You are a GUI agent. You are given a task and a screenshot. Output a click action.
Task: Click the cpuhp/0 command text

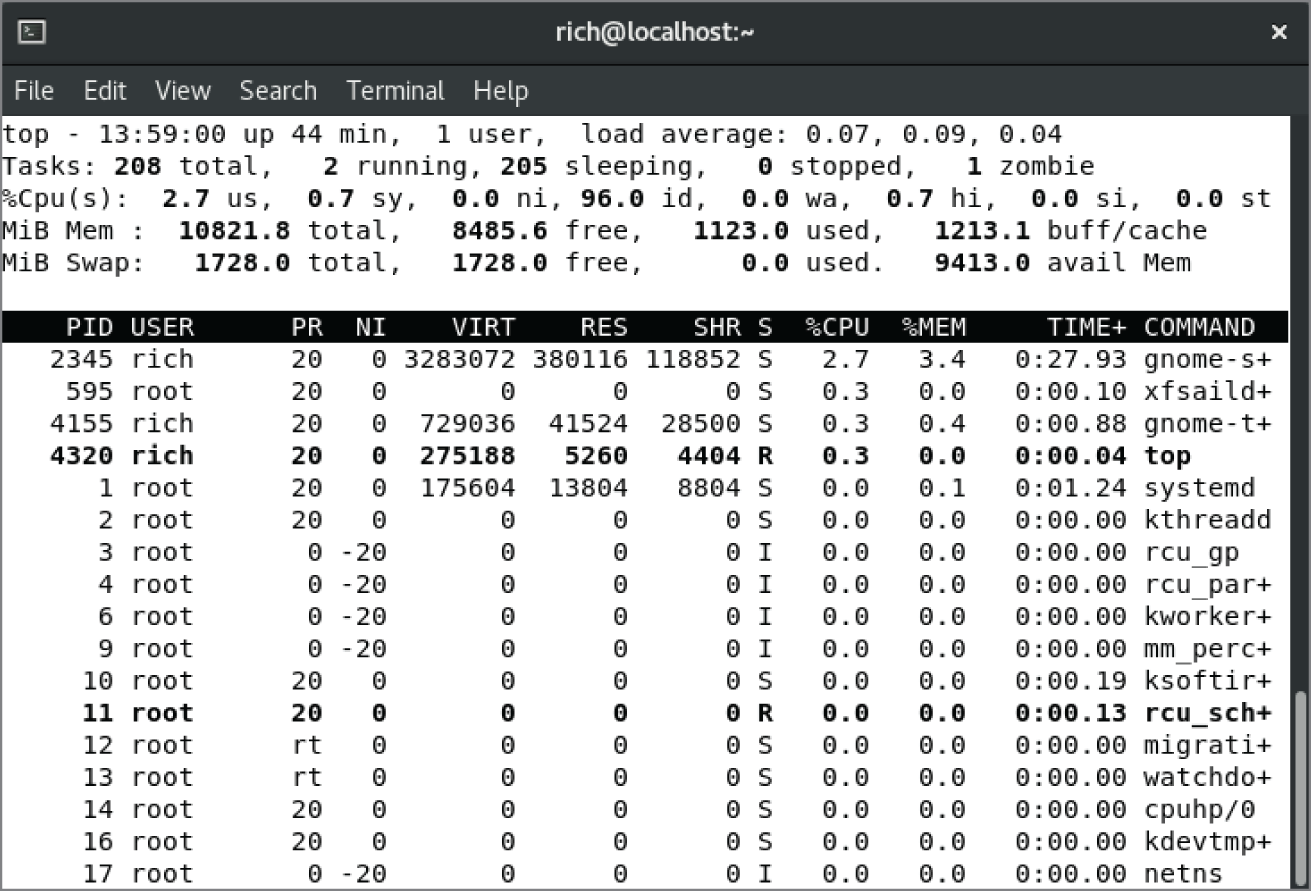tap(1200, 810)
